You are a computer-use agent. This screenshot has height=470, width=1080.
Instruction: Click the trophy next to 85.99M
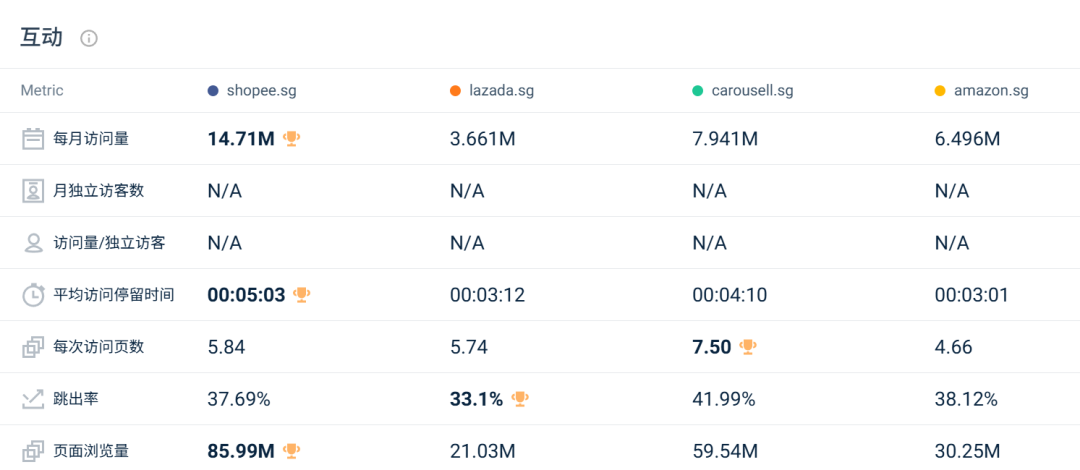[x=292, y=451]
